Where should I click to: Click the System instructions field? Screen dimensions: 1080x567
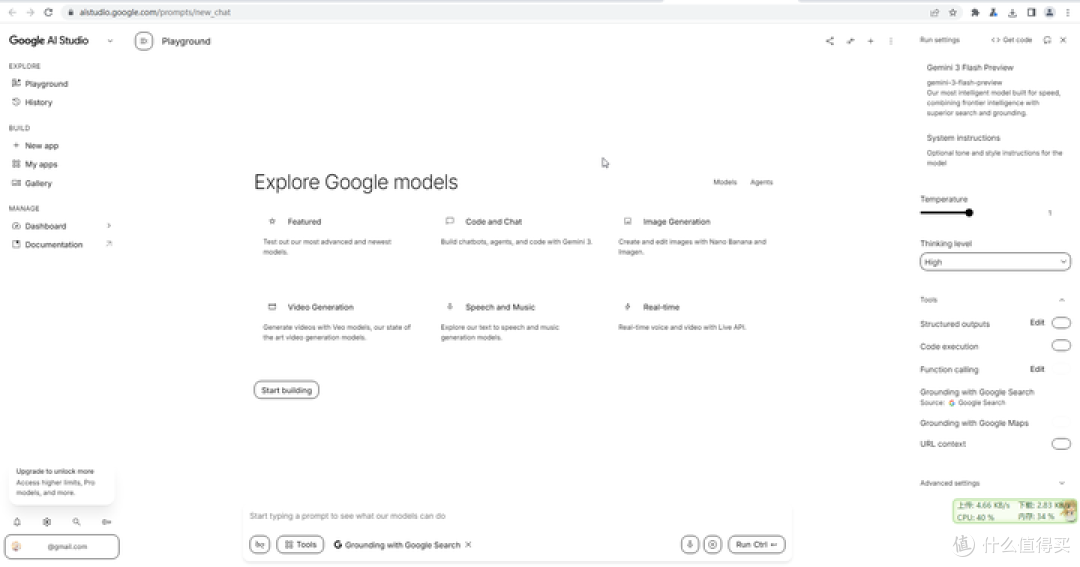(x=995, y=150)
